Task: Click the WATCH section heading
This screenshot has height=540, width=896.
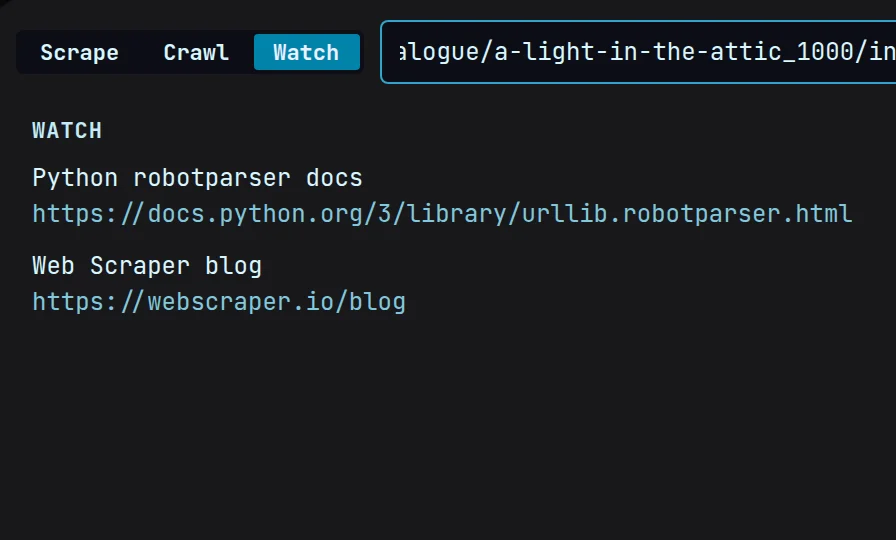Action: click(x=67, y=130)
